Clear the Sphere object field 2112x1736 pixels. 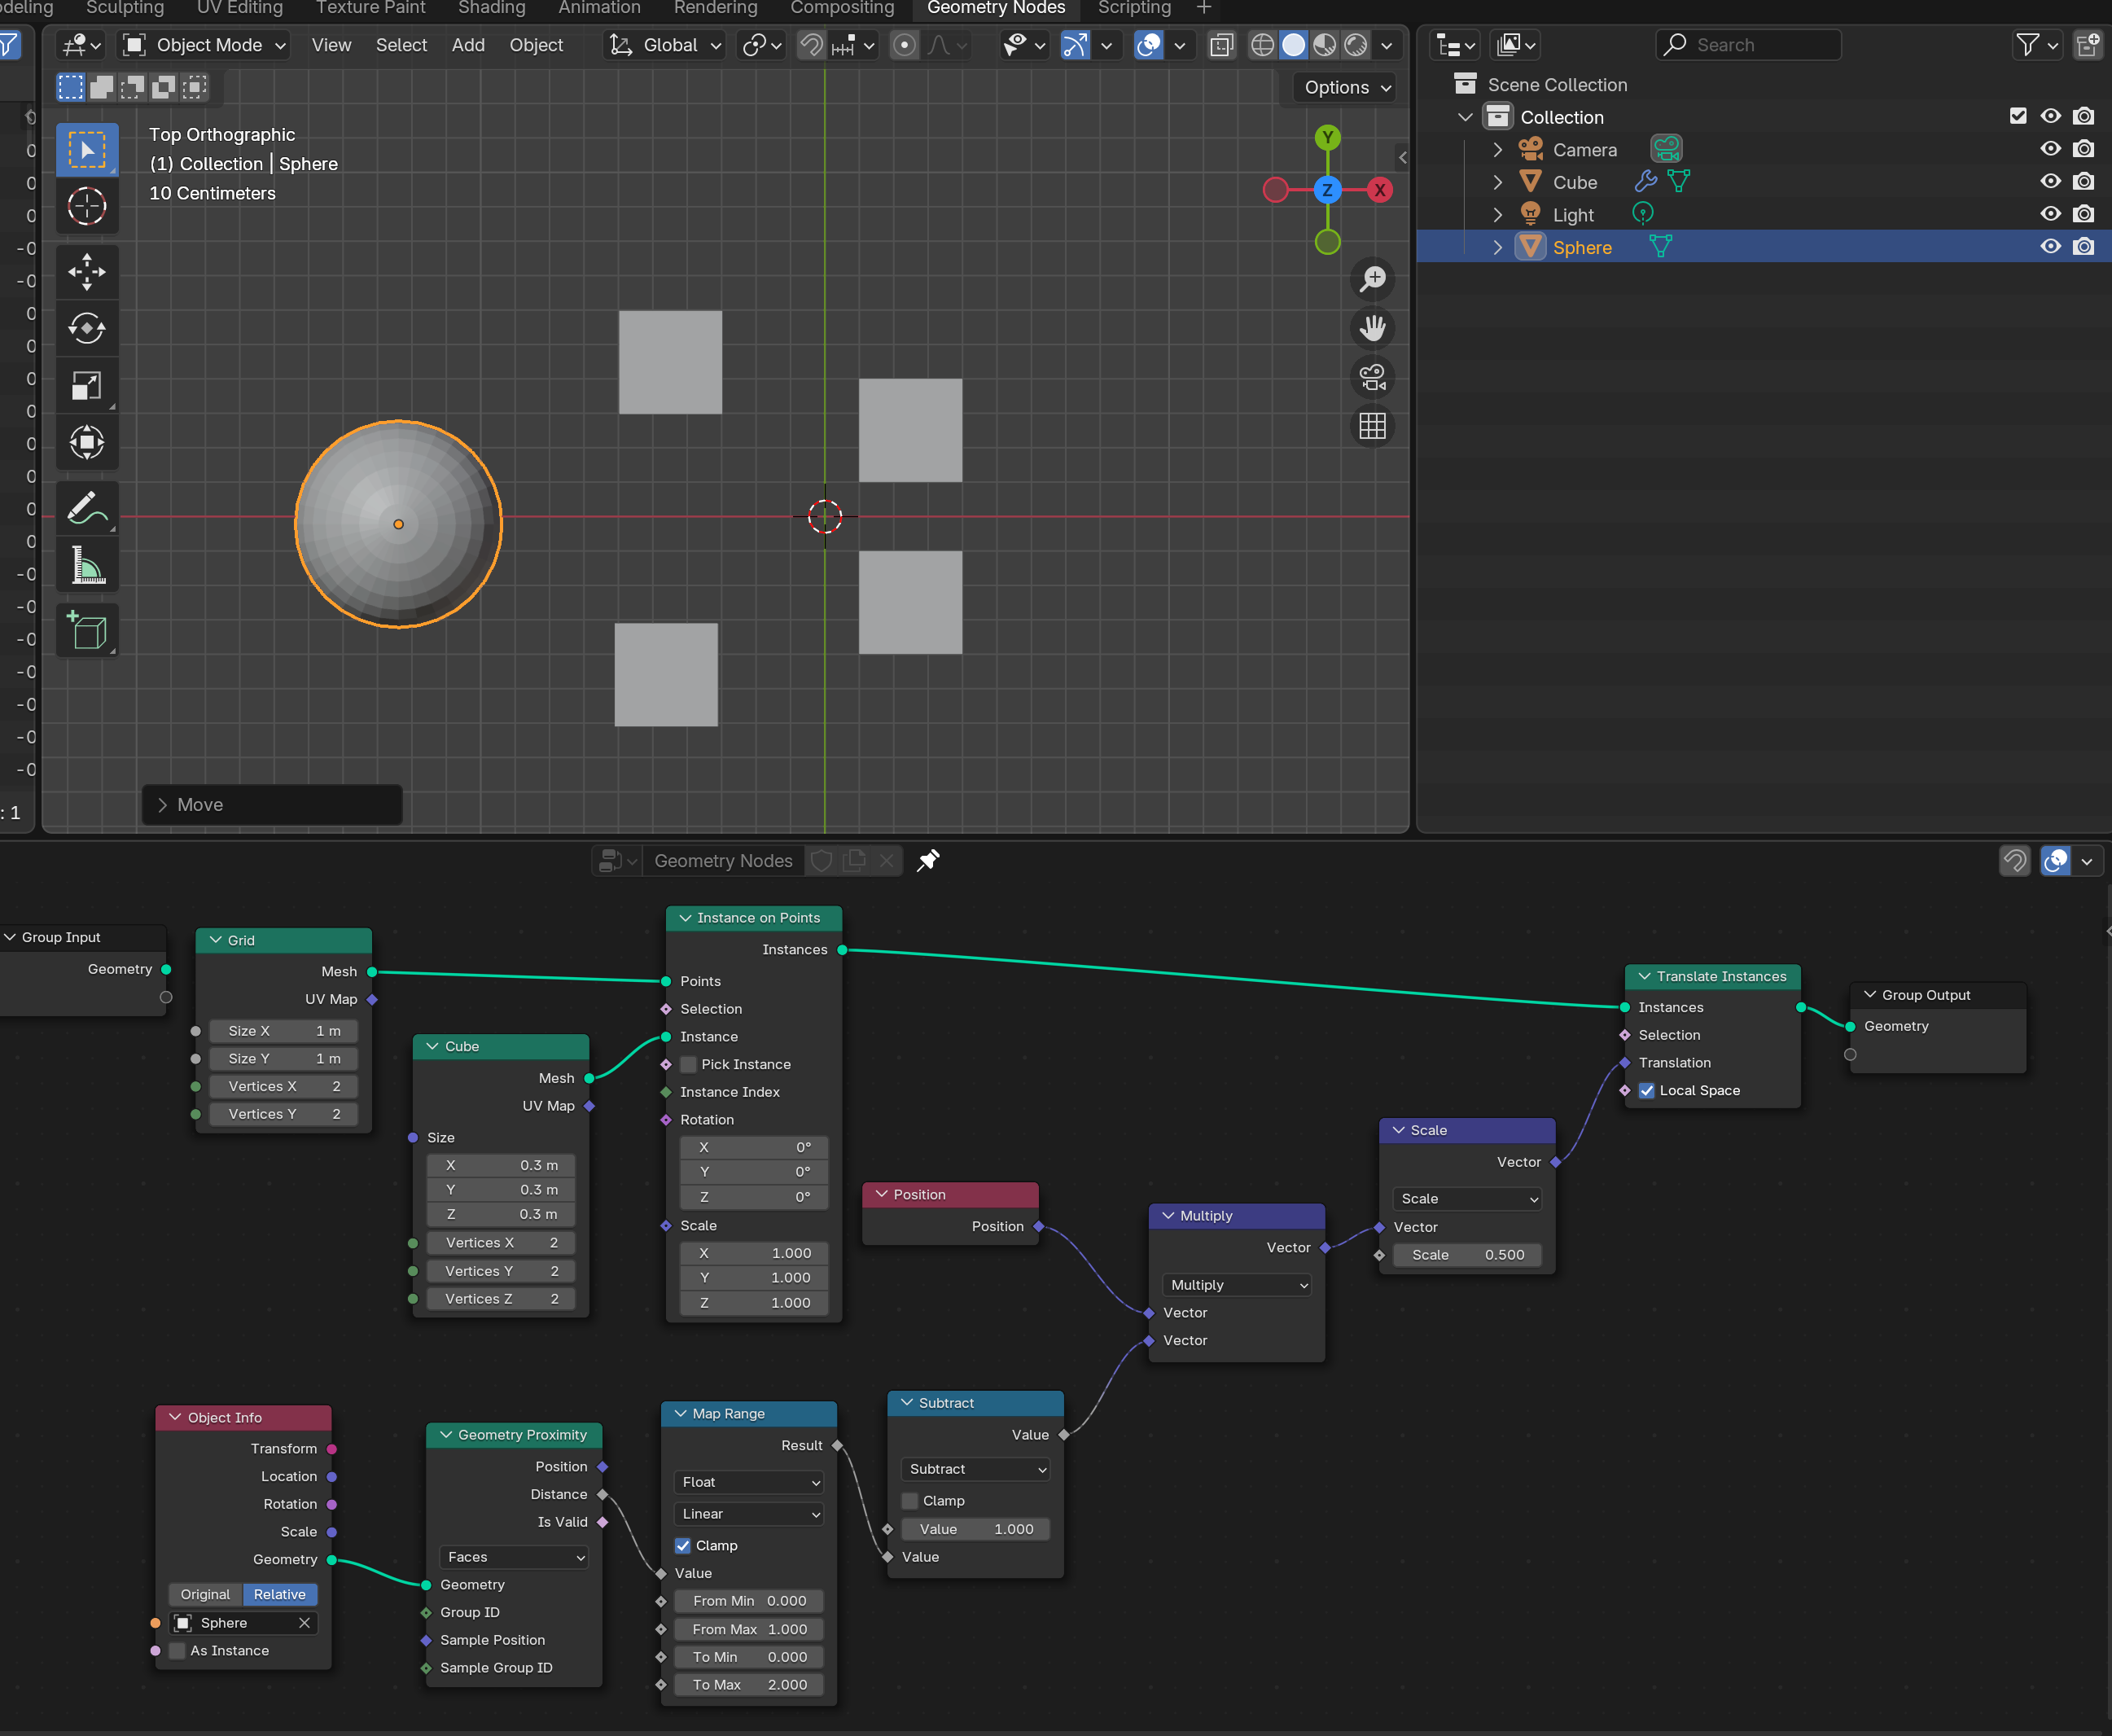click(x=304, y=1623)
